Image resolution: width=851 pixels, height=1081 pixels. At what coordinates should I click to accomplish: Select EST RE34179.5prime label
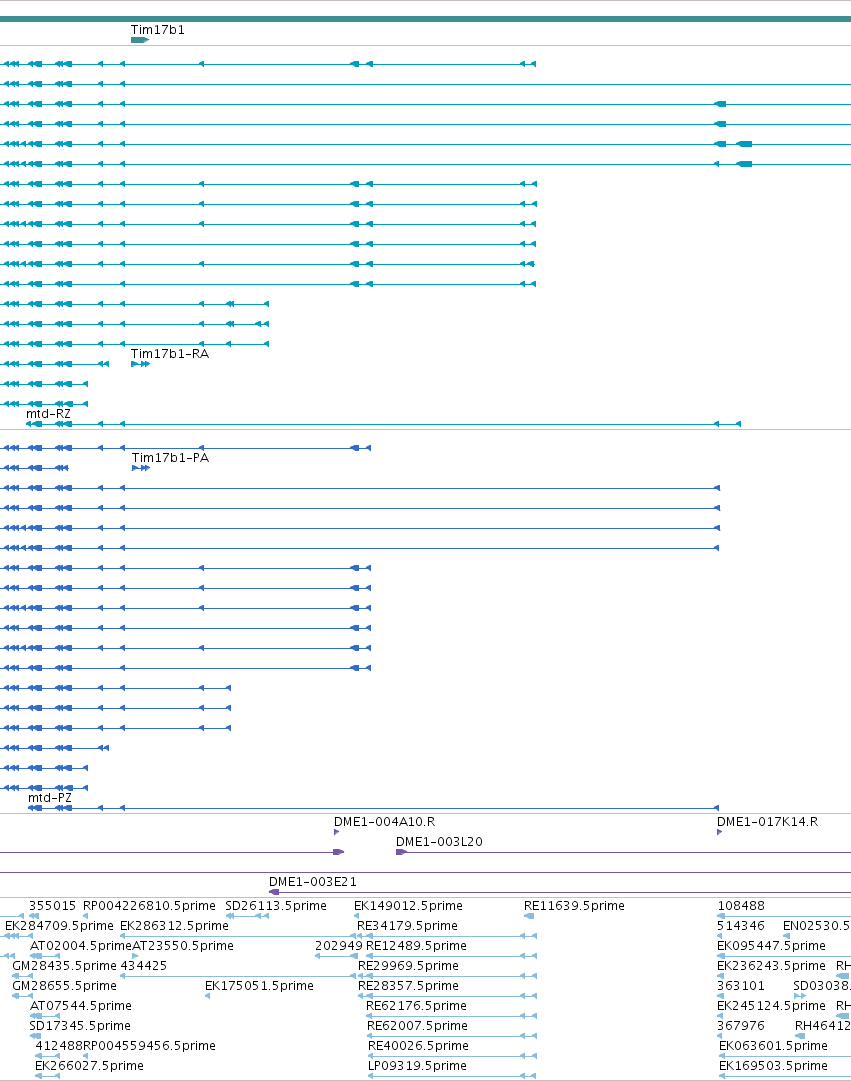[x=408, y=926]
